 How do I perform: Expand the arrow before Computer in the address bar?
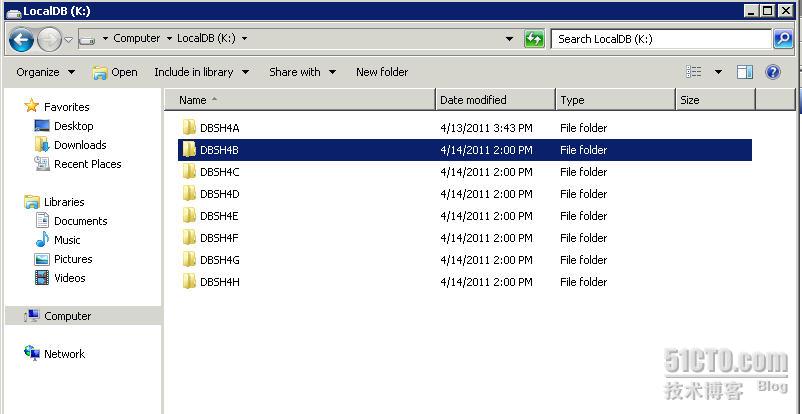click(x=105, y=39)
